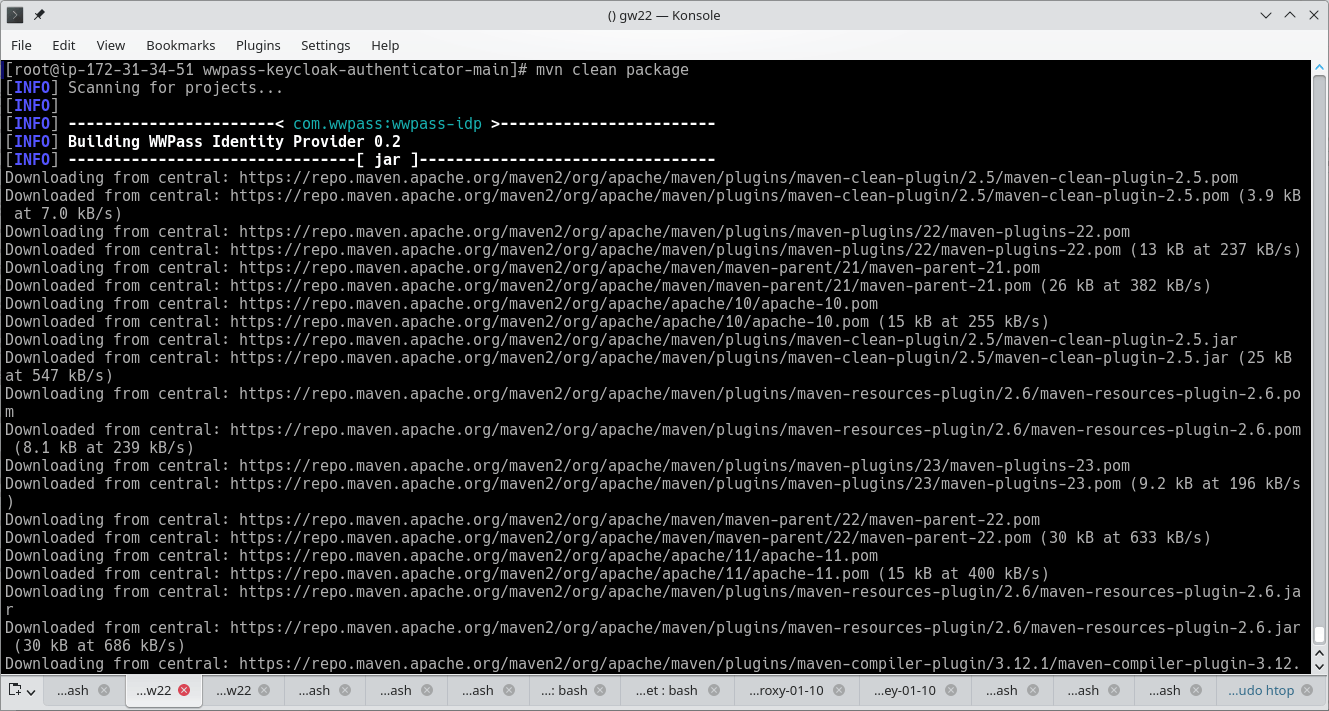Open a new tab with the new-tab icon
The image size is (1329, 711).
[x=15, y=690]
